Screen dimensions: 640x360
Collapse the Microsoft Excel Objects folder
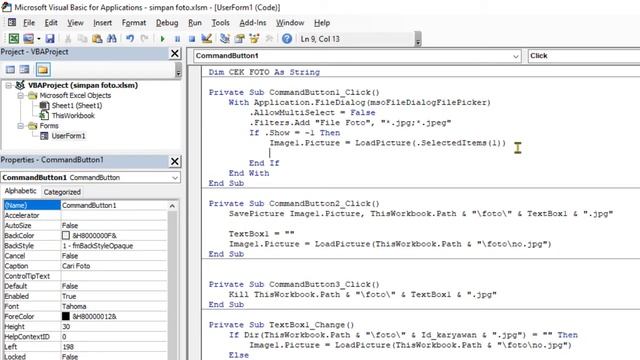click(20, 96)
